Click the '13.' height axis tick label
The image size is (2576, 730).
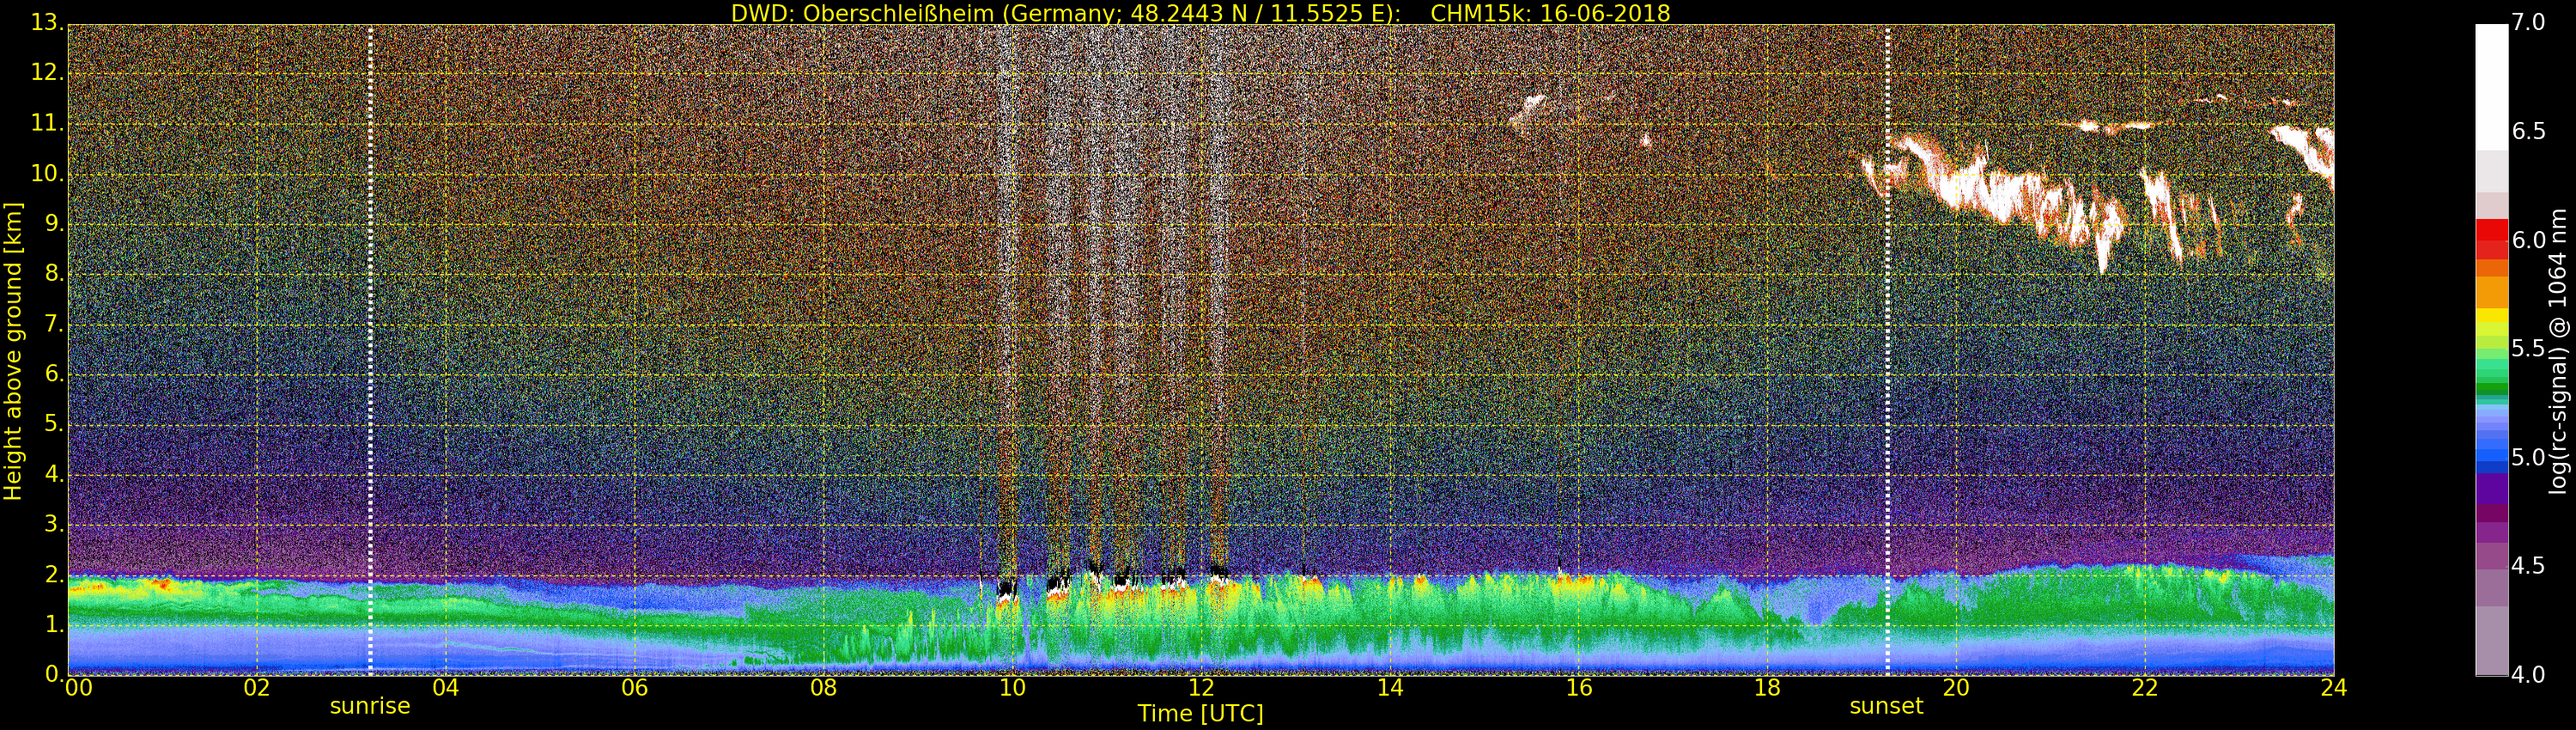point(48,23)
